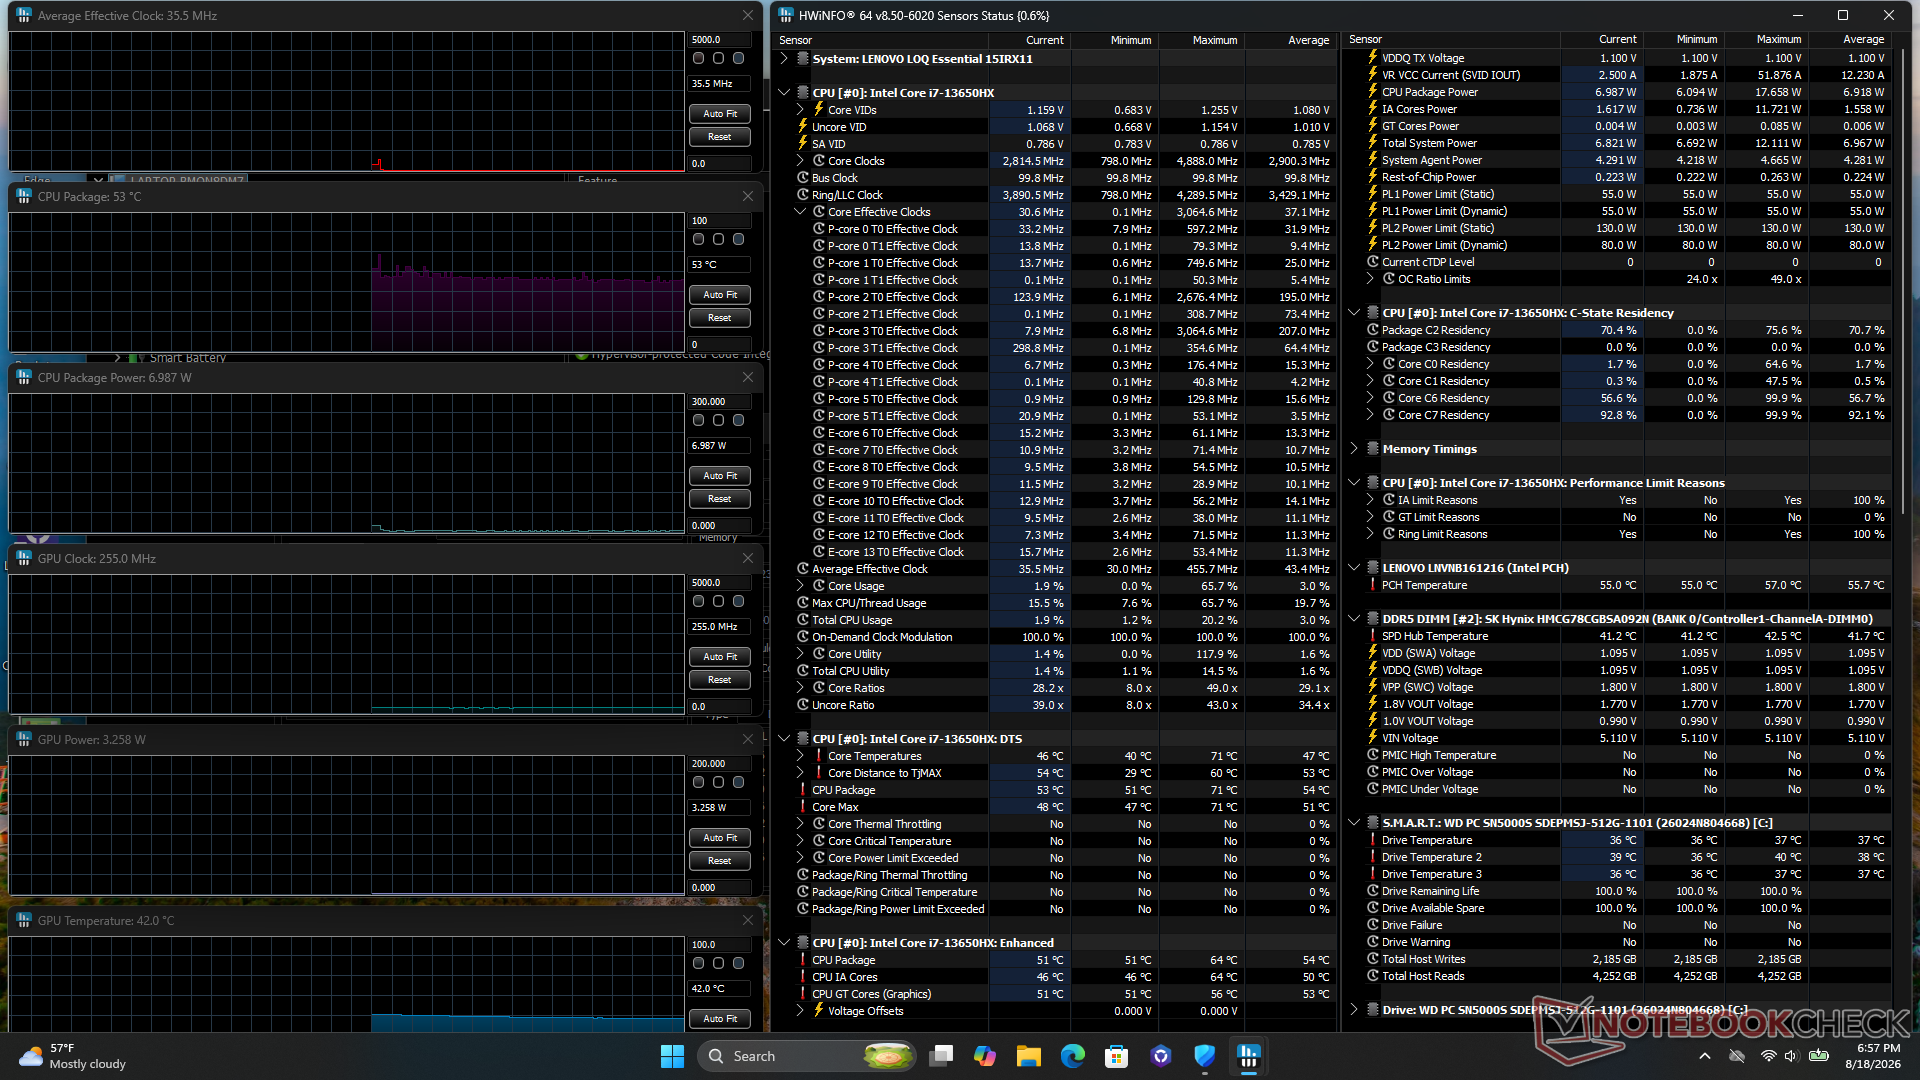Image resolution: width=1920 pixels, height=1080 pixels.
Task: Click the 200.000 maximum field in GPU Power graph
Action: pos(720,764)
